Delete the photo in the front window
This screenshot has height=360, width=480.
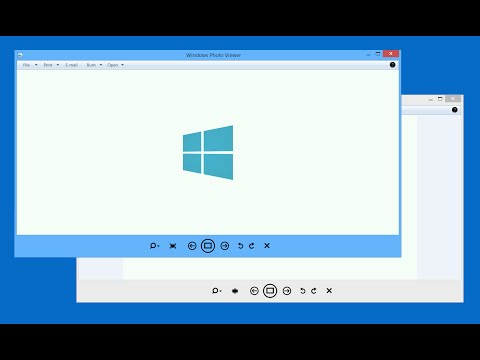click(267, 246)
